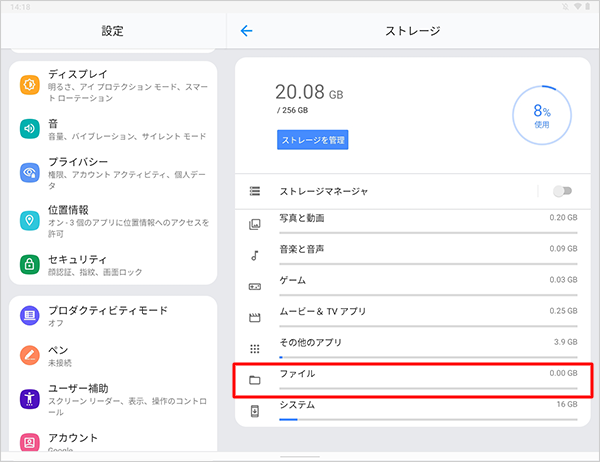
Task: Tap the other apps grid icon
Action: pos(255,349)
